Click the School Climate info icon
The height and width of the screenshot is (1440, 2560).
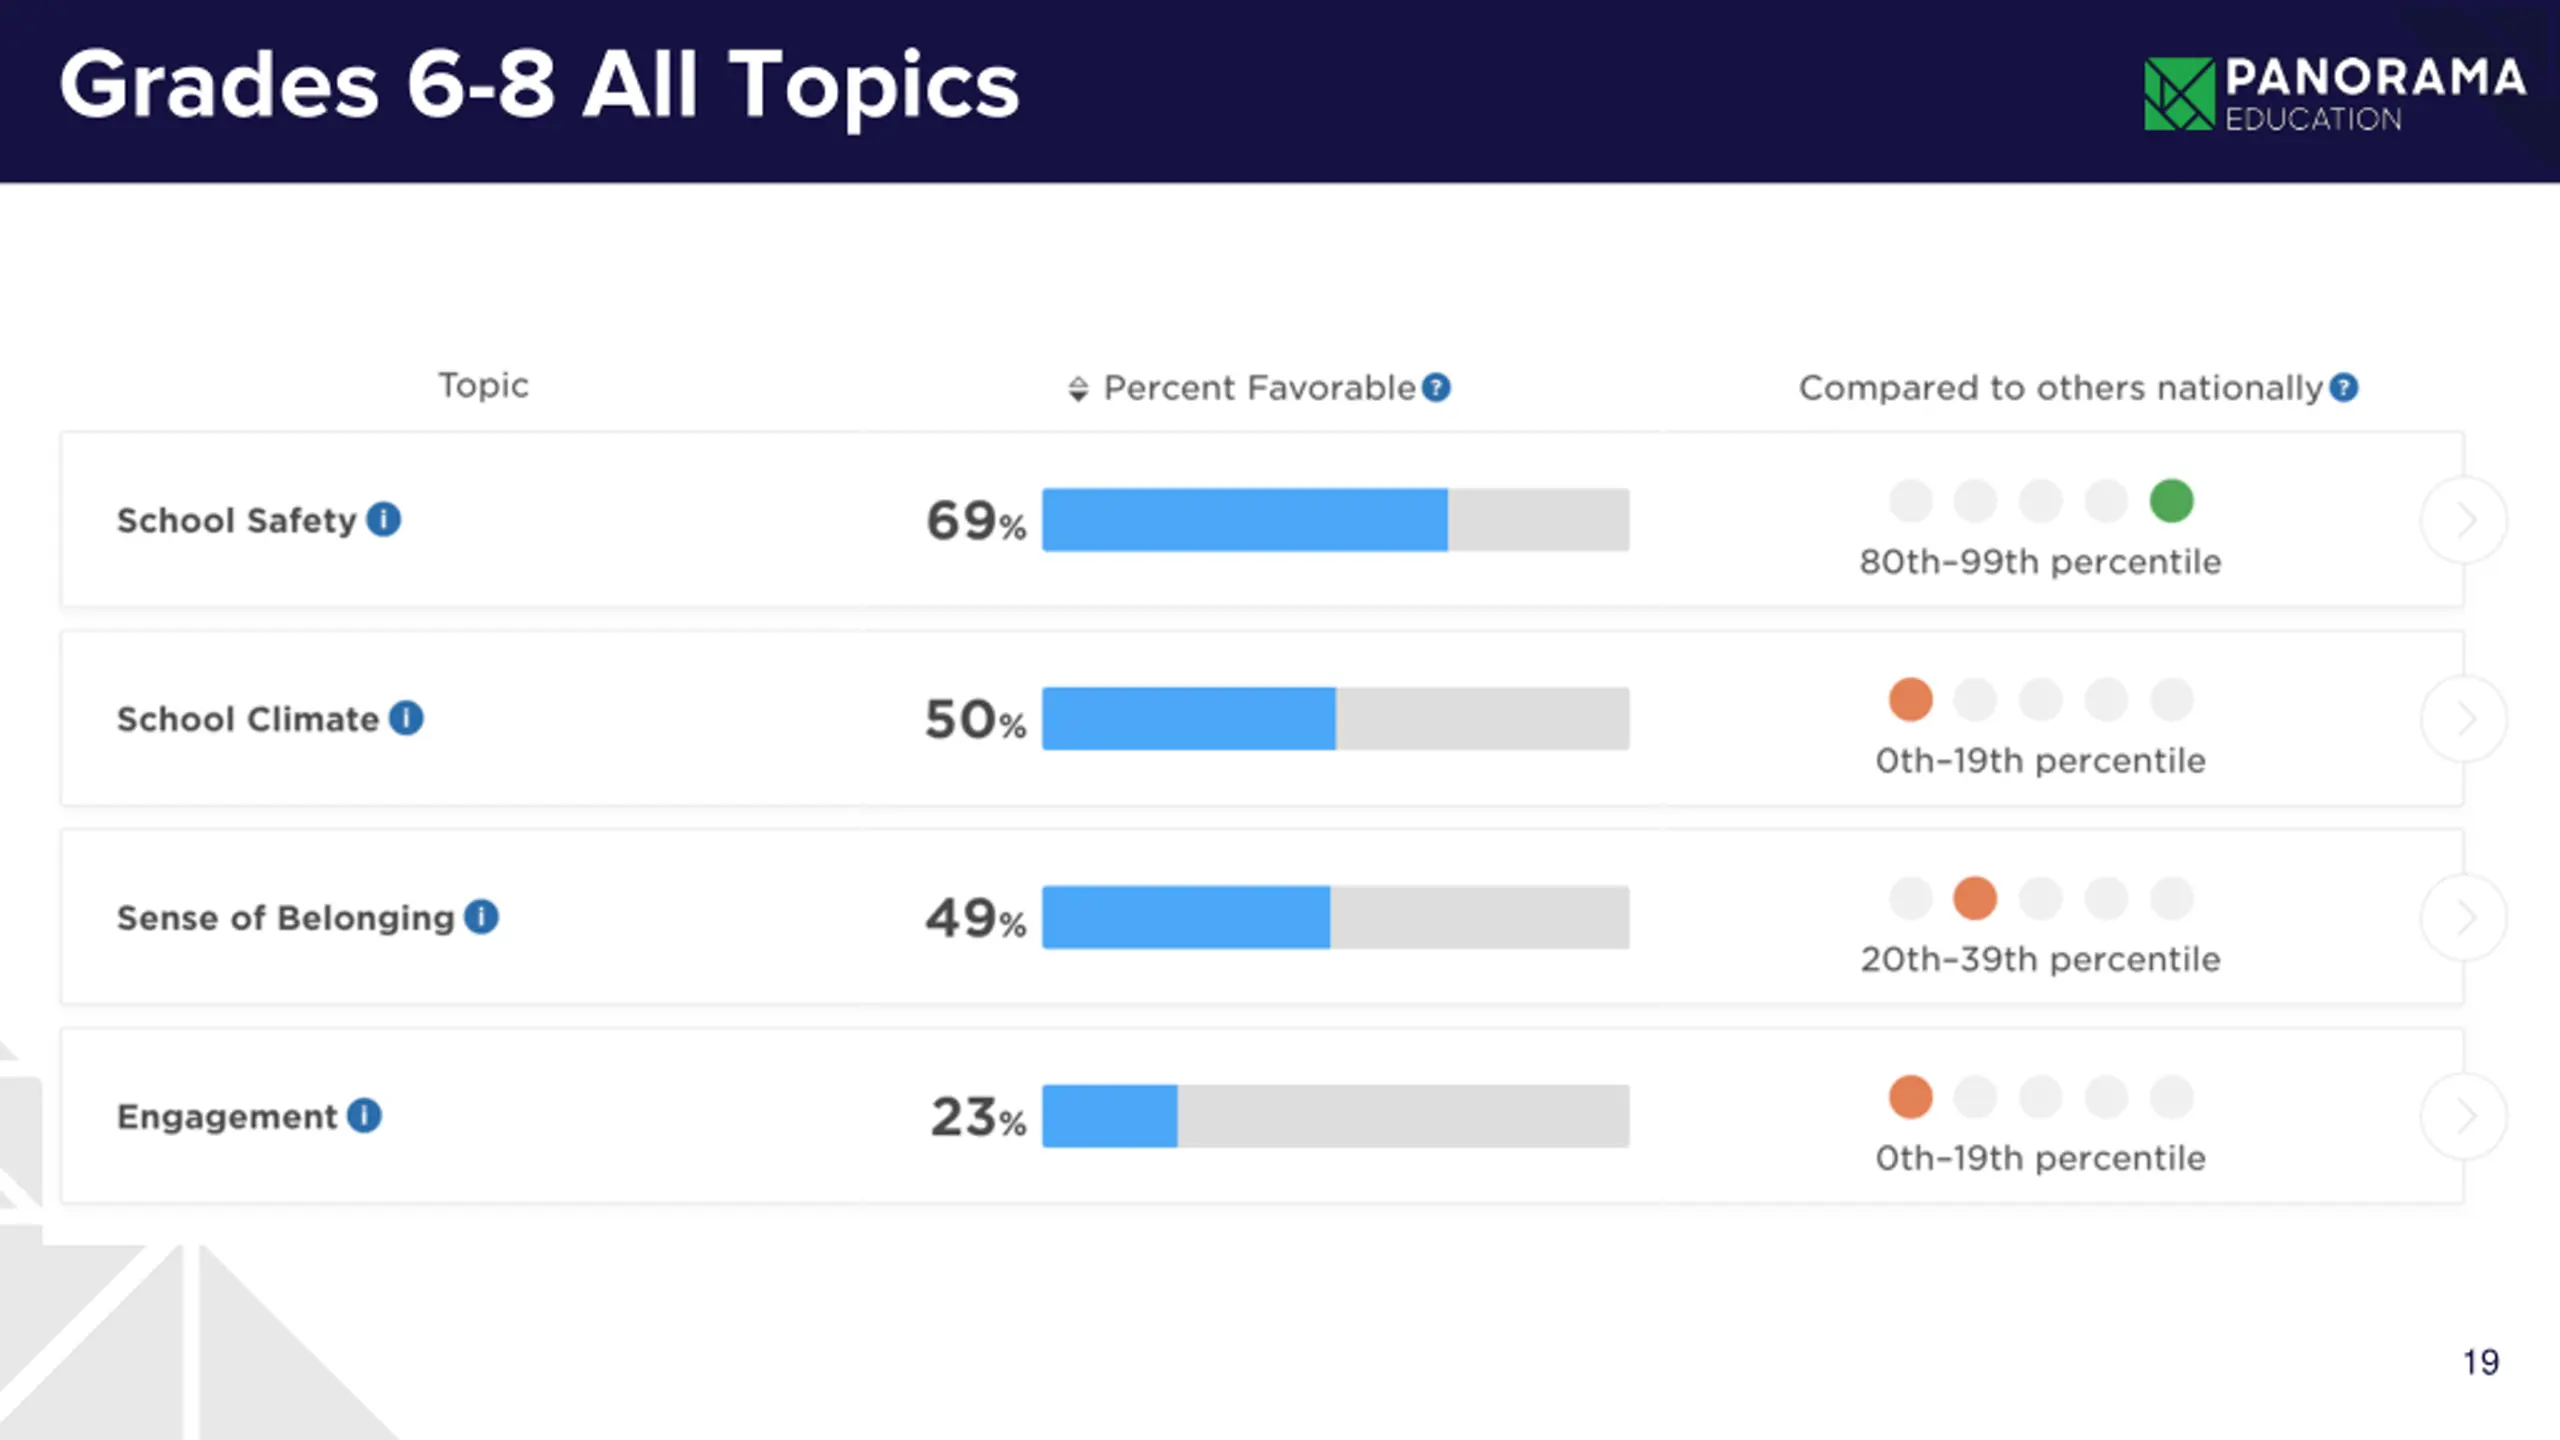click(406, 718)
